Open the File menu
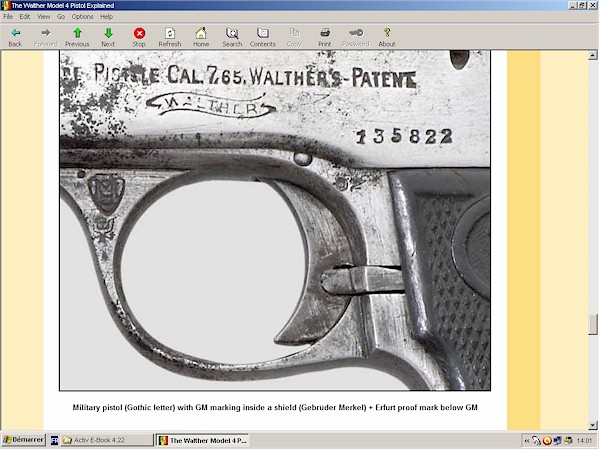This screenshot has width=600, height=450. [8, 16]
